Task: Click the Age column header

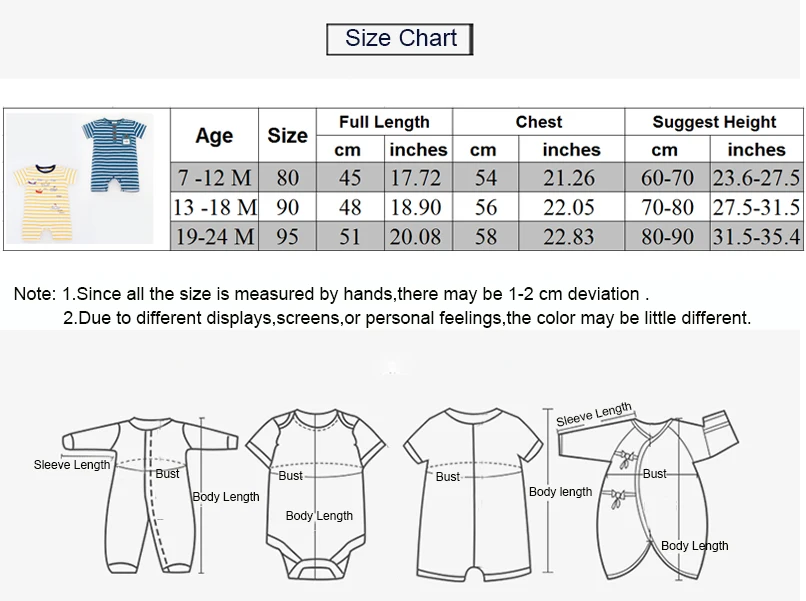Action: point(214,135)
